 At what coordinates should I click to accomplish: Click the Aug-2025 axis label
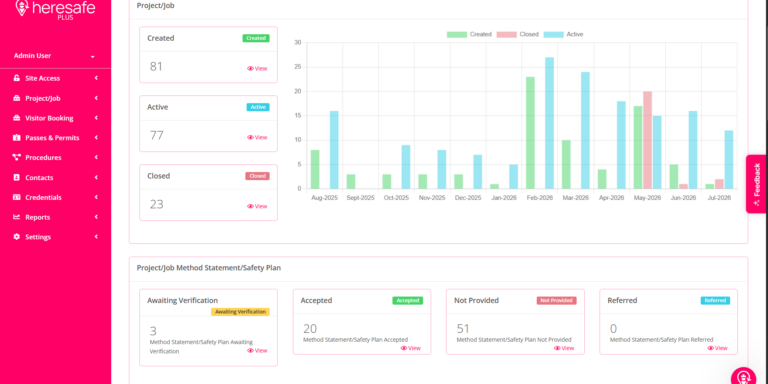click(325, 198)
